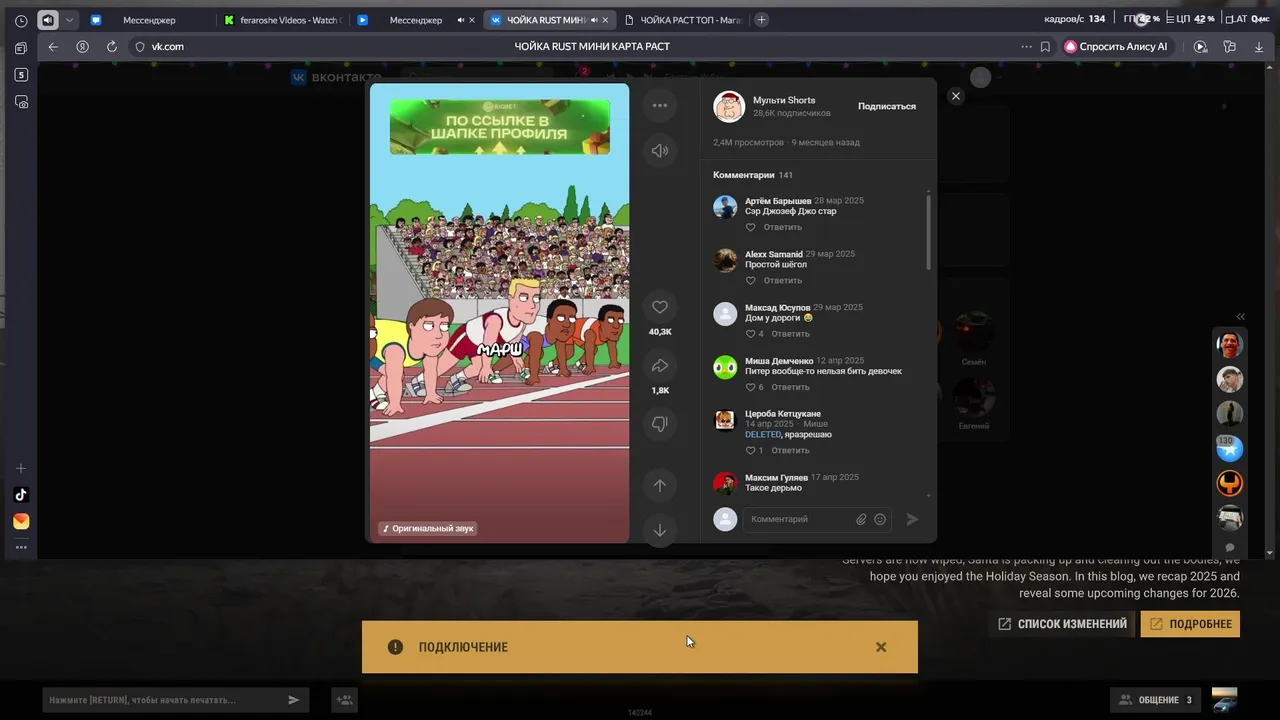Send chat message arrow in Rust
Viewport: 1280px width, 720px height.
pos(294,700)
